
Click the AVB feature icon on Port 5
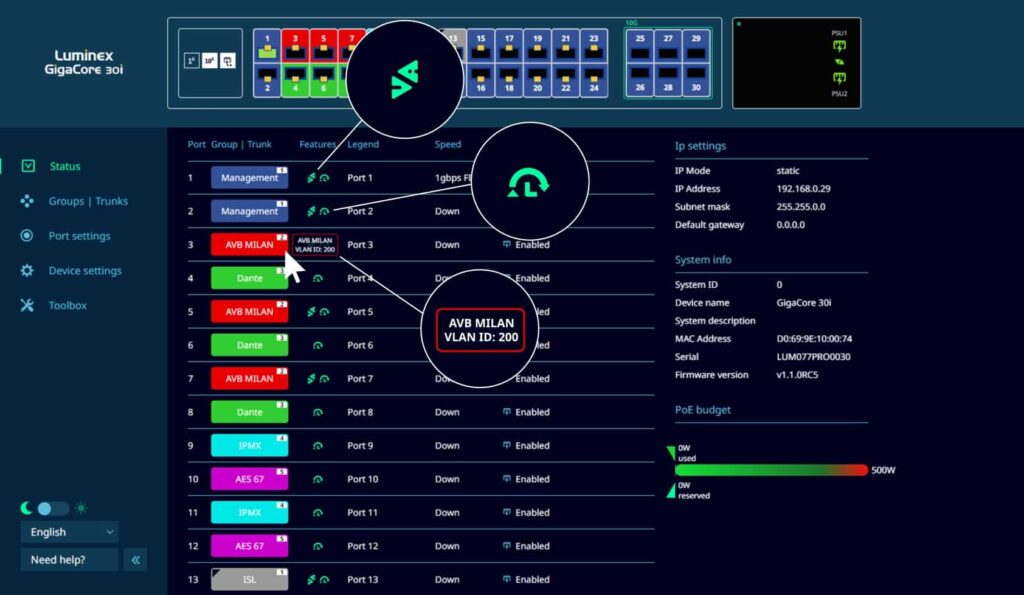coord(311,312)
